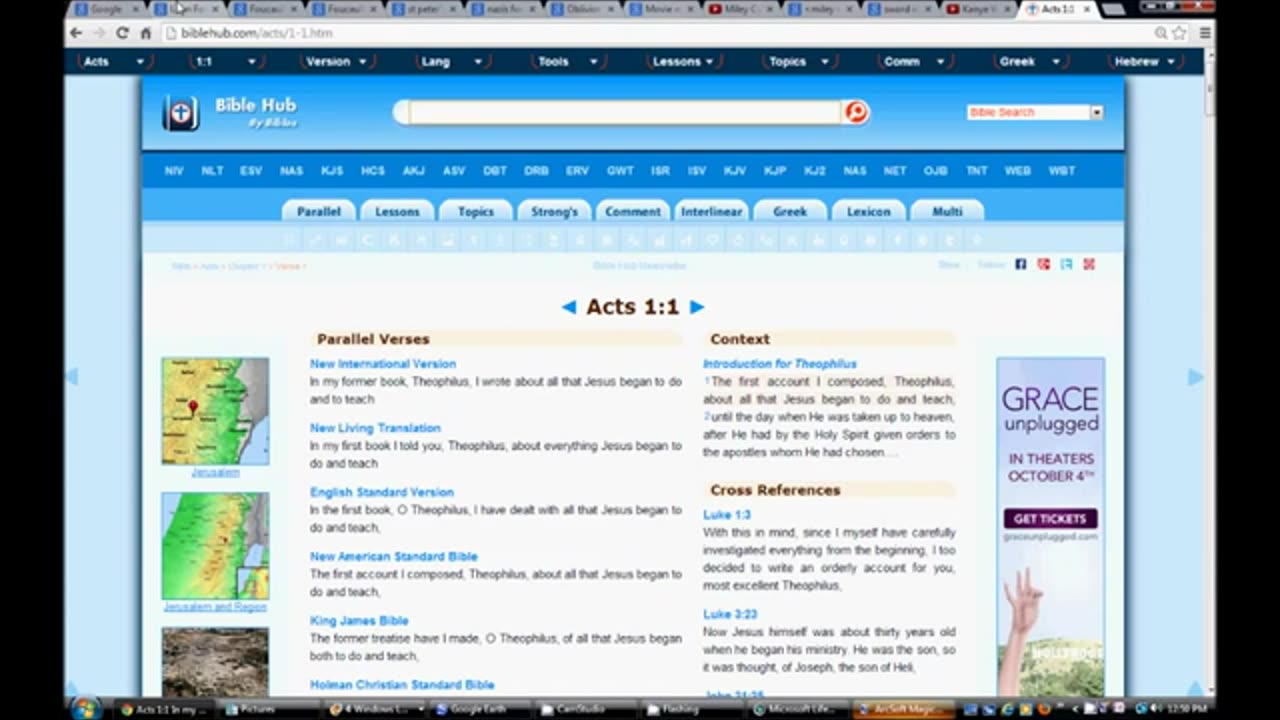The width and height of the screenshot is (1280, 720).
Task: Choose the WEB version link
Action: coord(1017,171)
